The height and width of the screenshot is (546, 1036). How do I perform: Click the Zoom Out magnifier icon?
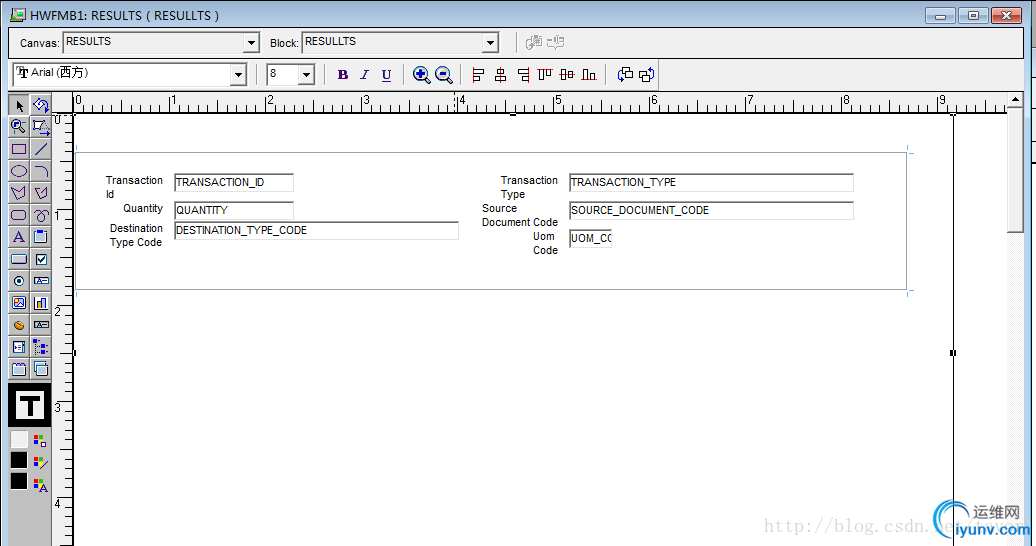[443, 75]
